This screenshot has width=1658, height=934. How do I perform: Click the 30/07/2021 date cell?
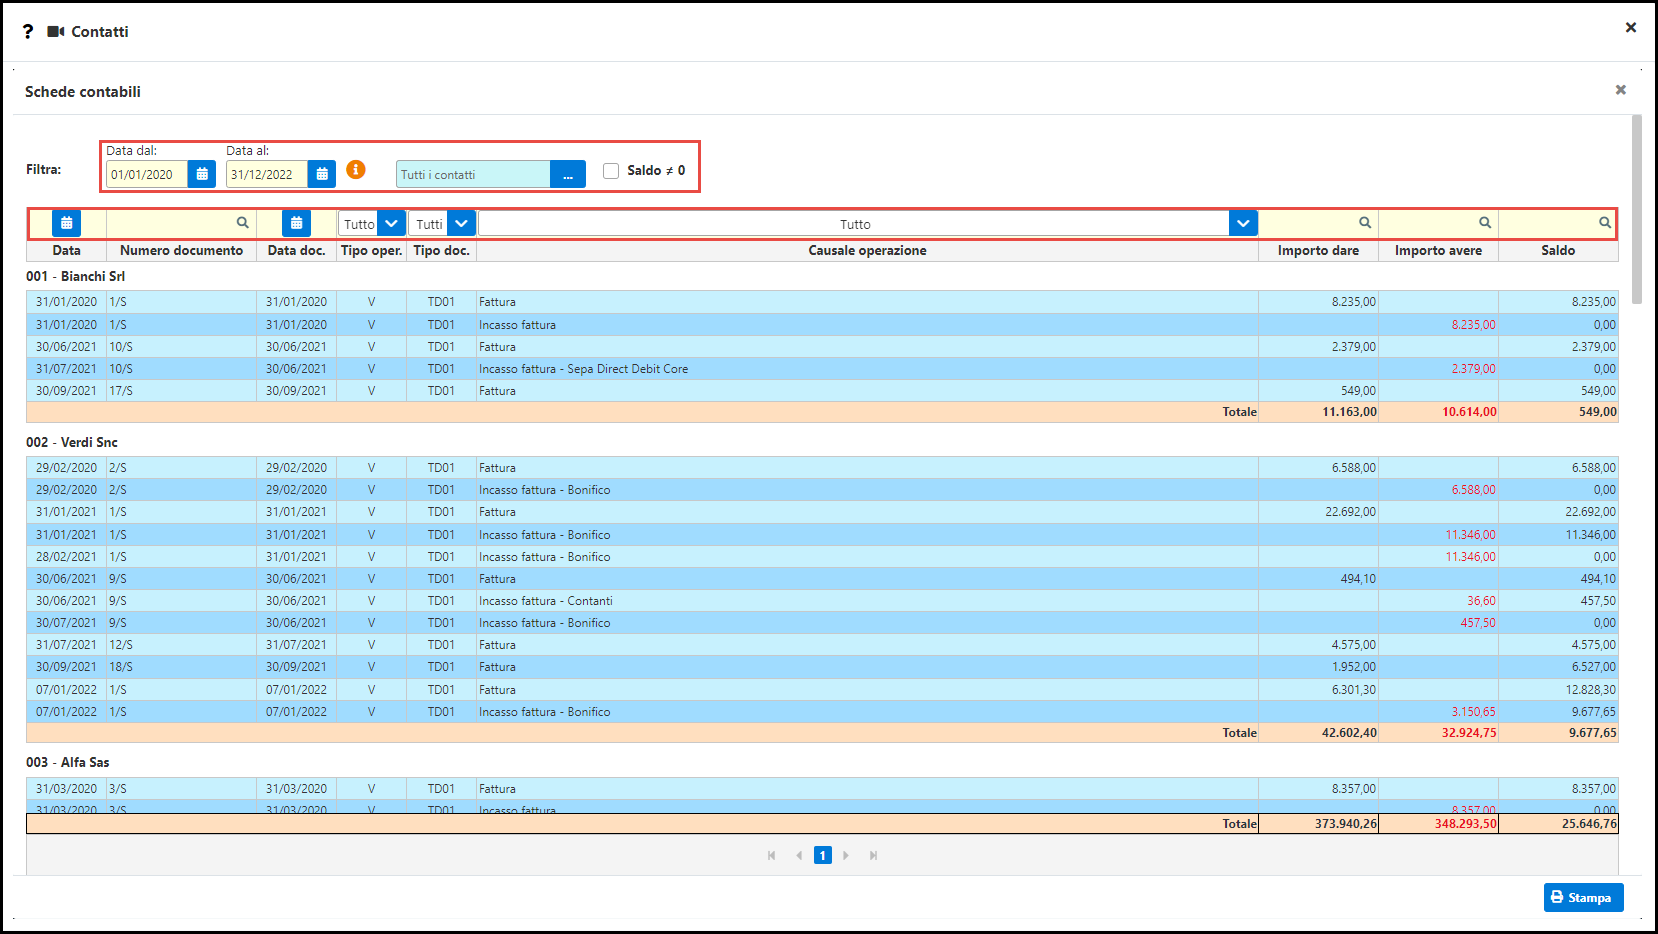(x=66, y=623)
